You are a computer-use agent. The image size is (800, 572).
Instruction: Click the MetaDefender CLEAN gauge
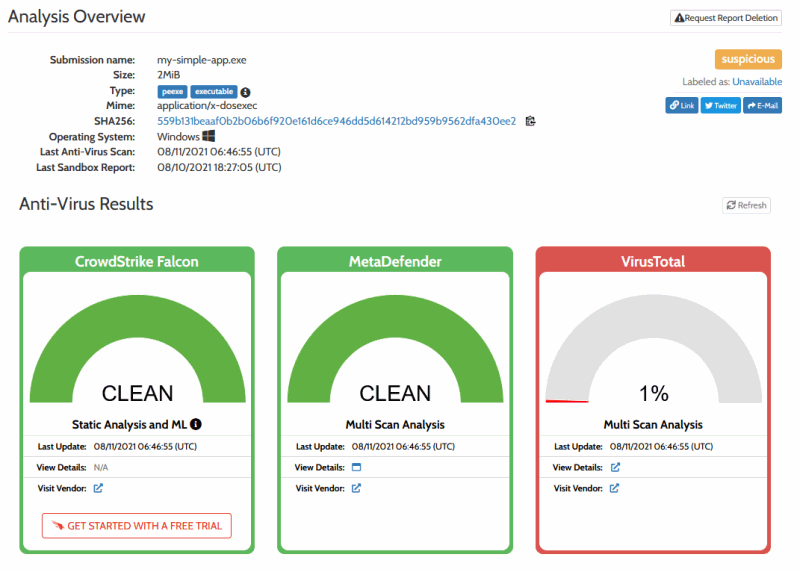395,350
